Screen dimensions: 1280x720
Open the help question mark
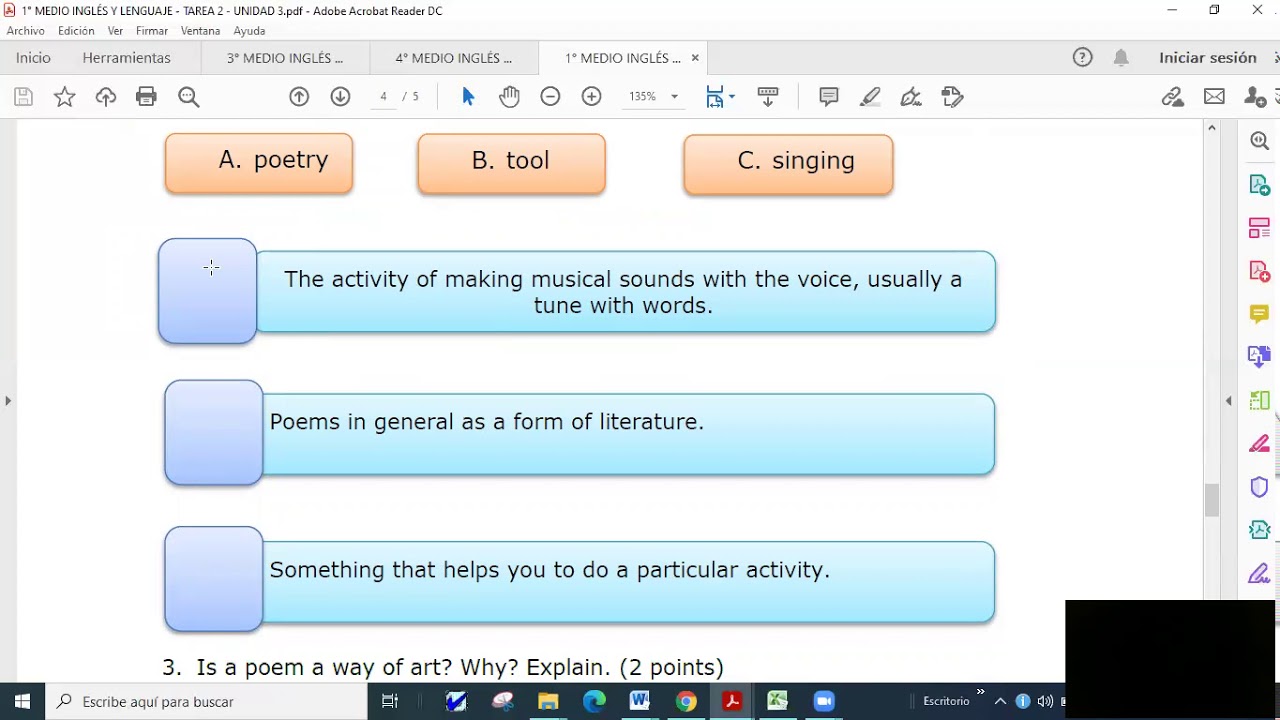1083,58
